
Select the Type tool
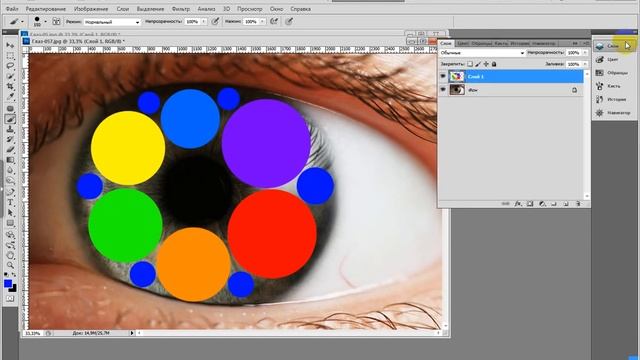10,202
